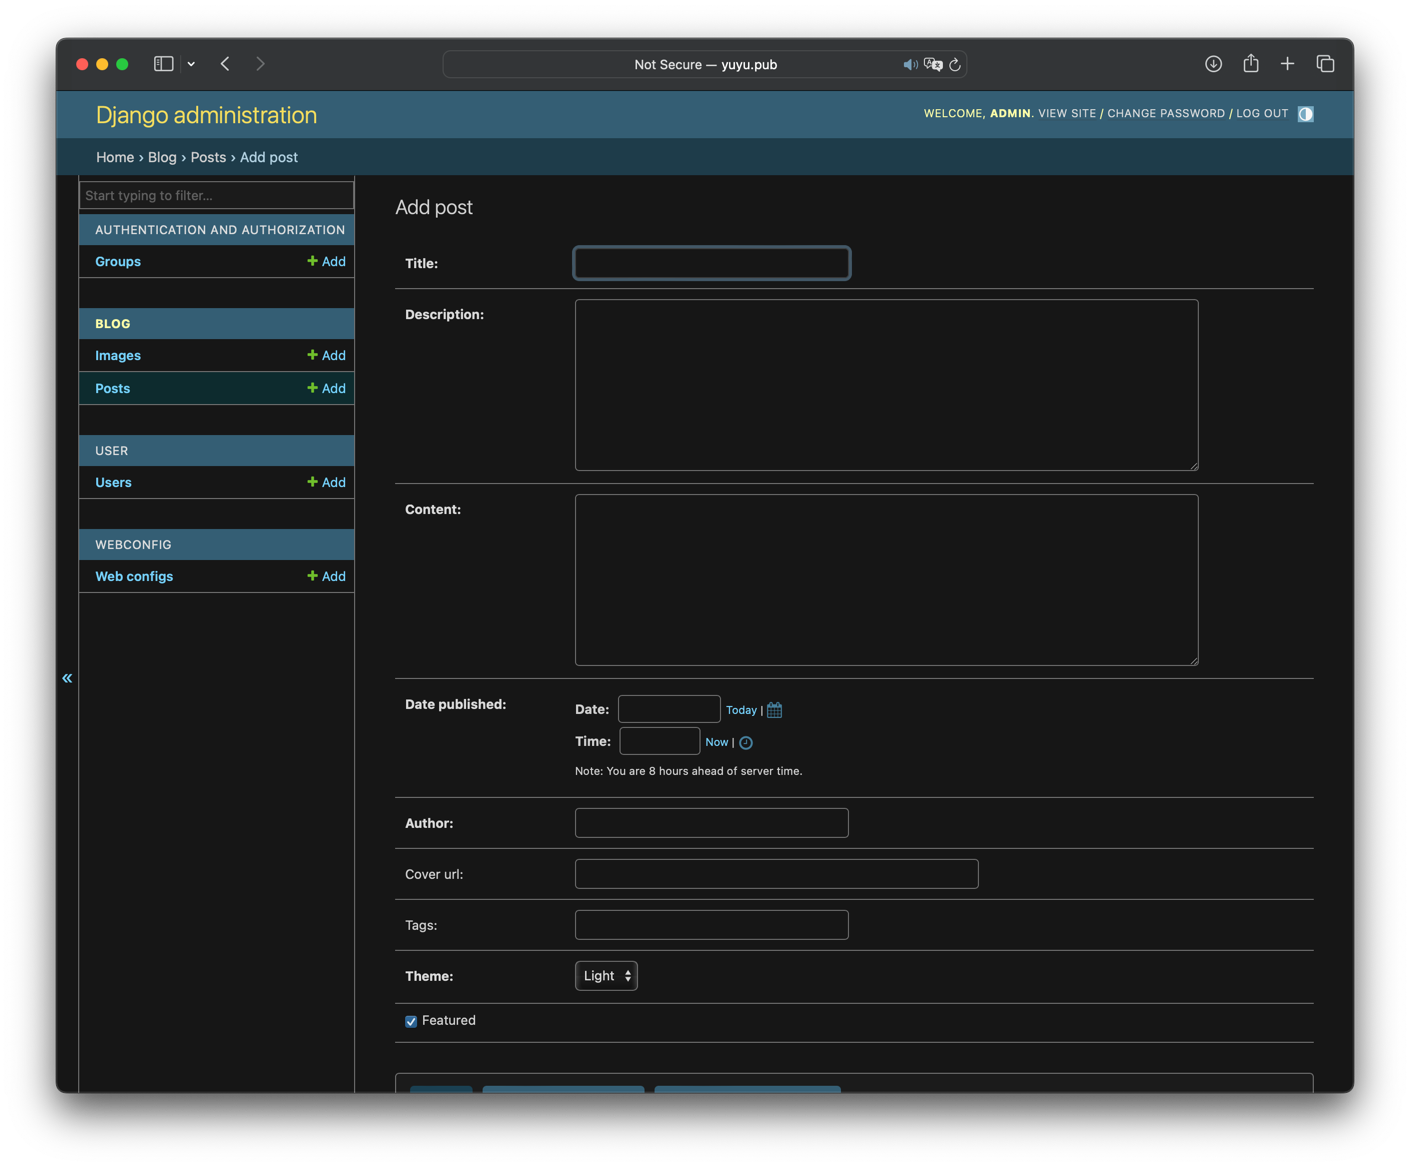The height and width of the screenshot is (1167, 1410).
Task: Go to Home breadcrumb
Action: pyautogui.click(x=115, y=157)
